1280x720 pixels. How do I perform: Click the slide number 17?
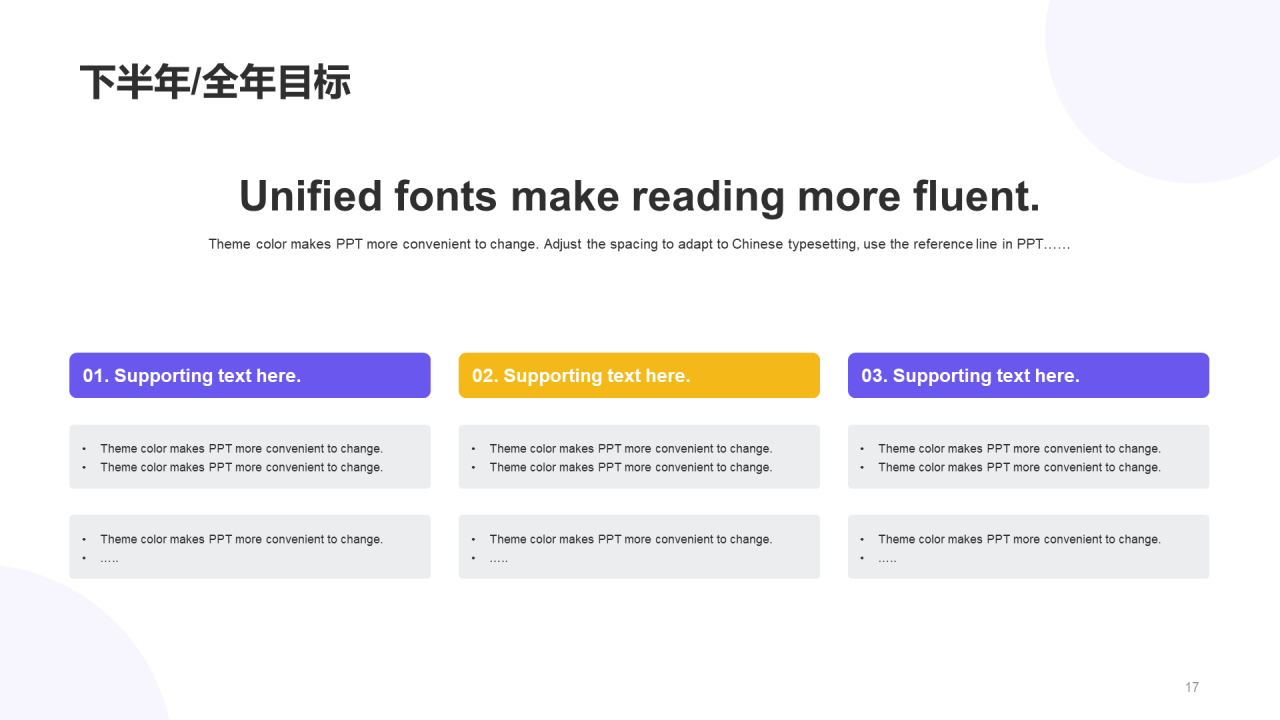[1192, 687]
